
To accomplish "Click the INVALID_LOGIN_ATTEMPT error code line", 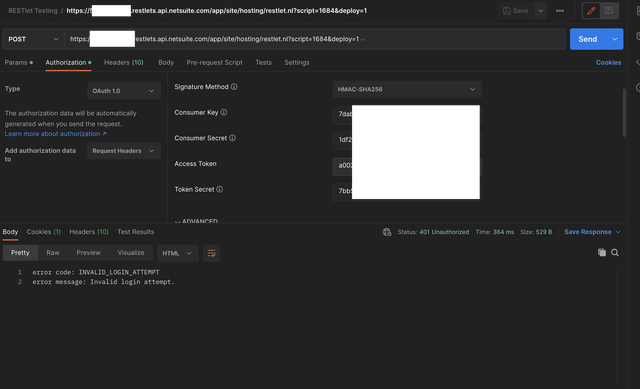I will tap(96, 272).
